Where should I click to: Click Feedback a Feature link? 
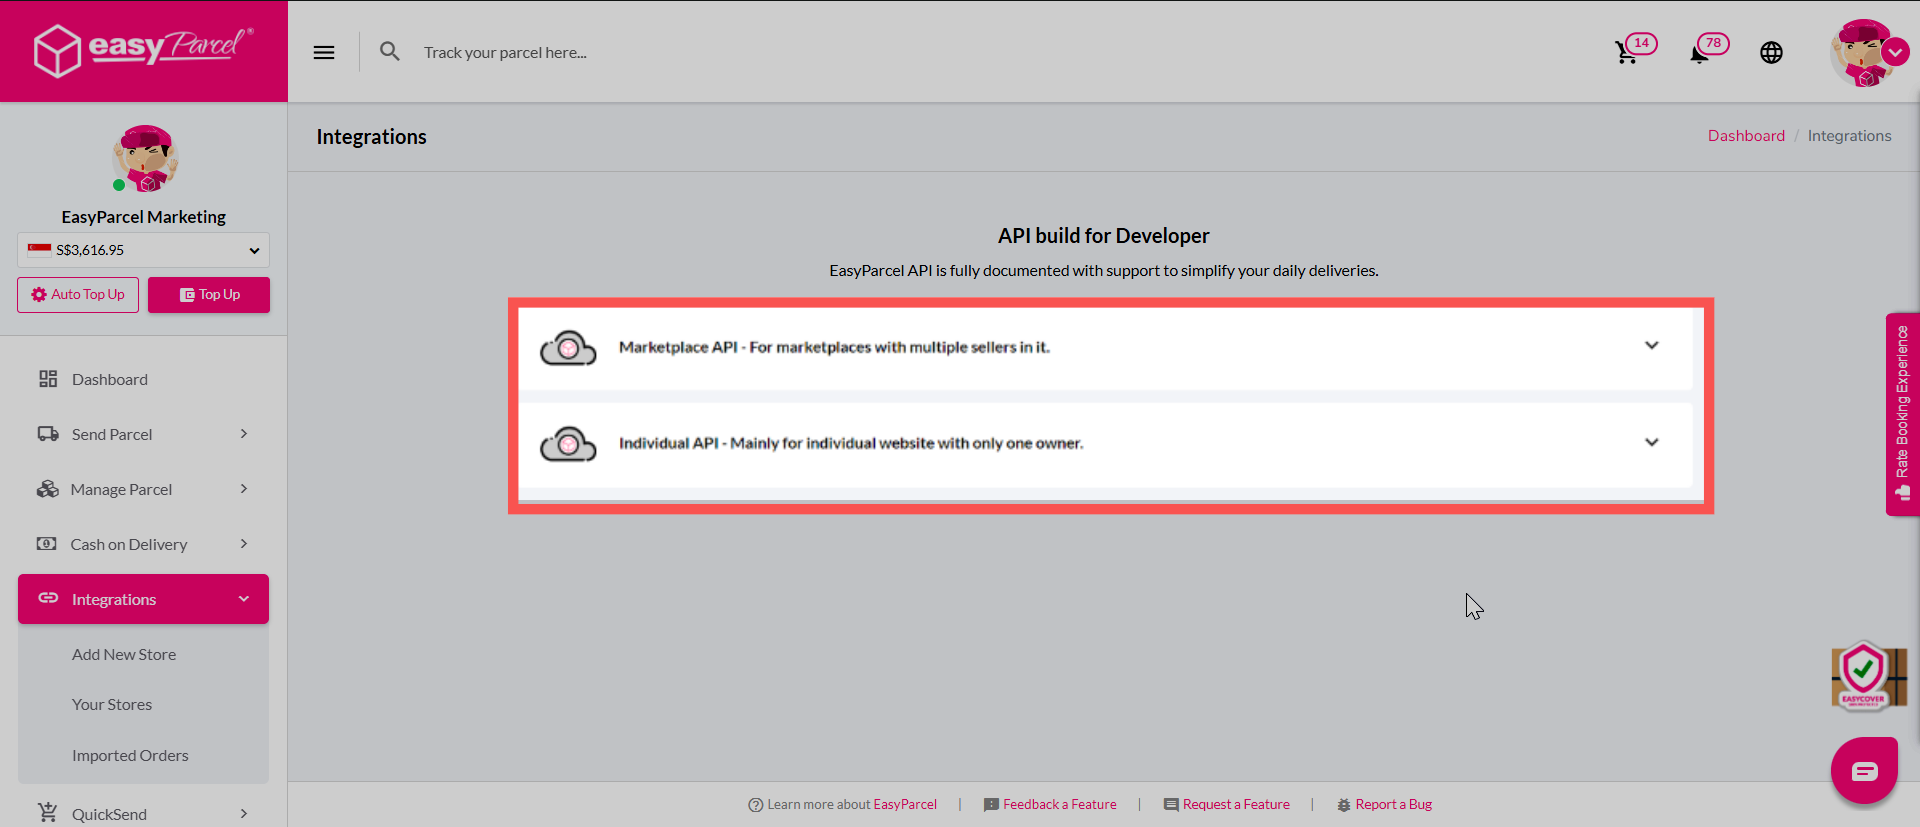(1060, 804)
